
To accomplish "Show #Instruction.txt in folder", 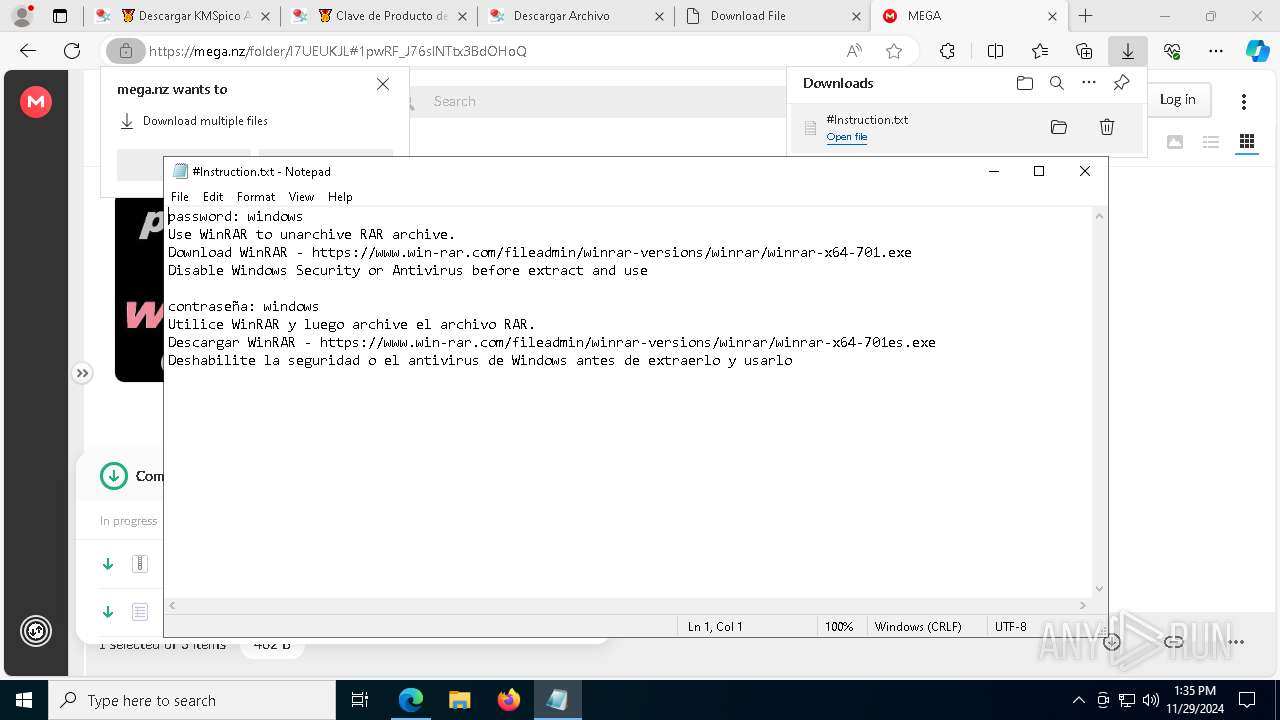I will (x=1059, y=127).
